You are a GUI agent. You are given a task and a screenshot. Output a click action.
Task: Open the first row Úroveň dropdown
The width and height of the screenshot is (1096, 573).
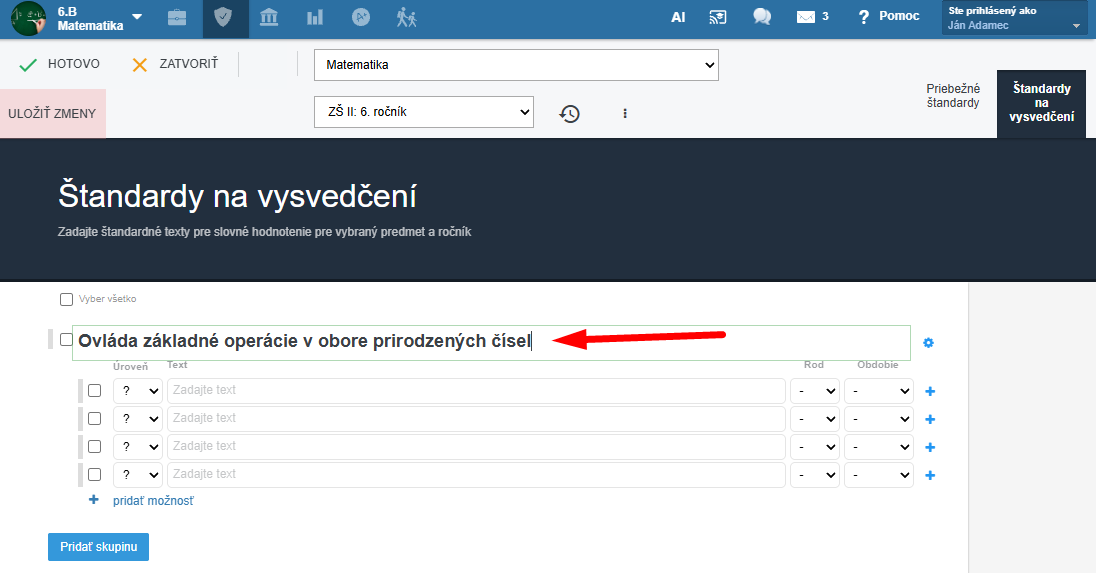coord(138,391)
